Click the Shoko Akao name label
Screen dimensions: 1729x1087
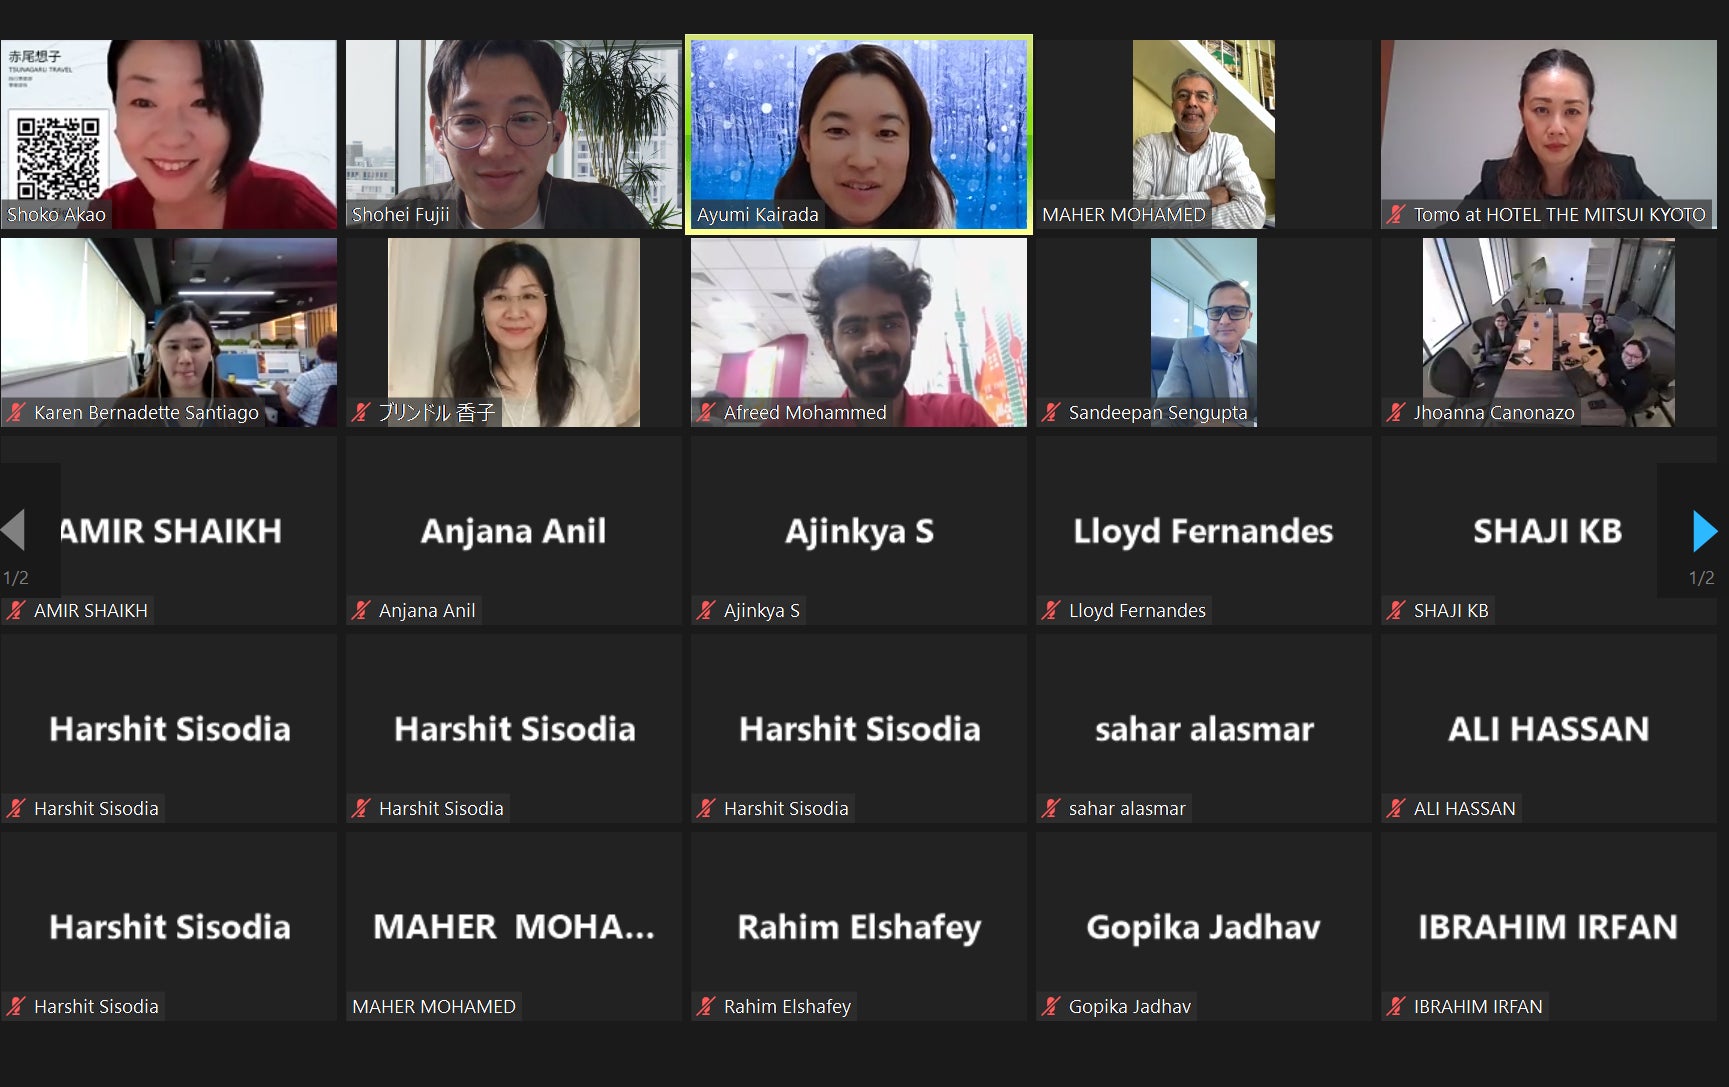(56, 214)
